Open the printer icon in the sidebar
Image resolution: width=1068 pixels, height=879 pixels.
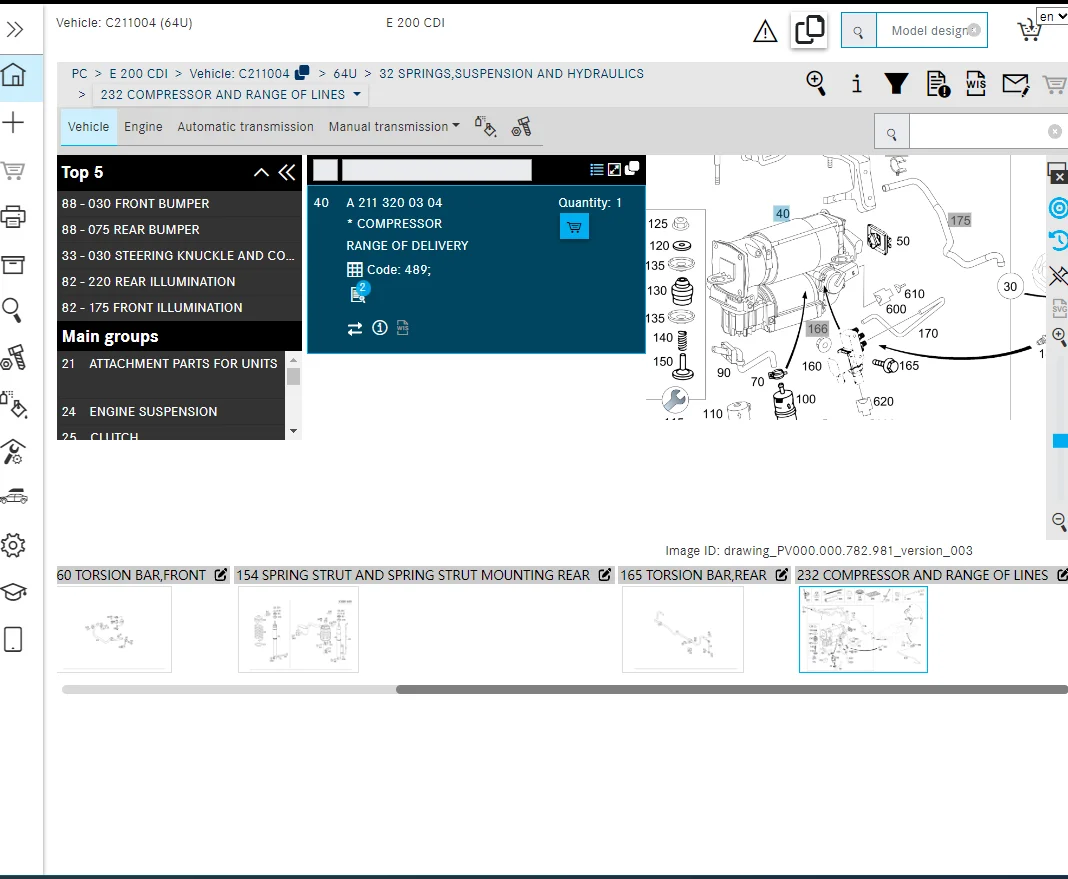13,217
